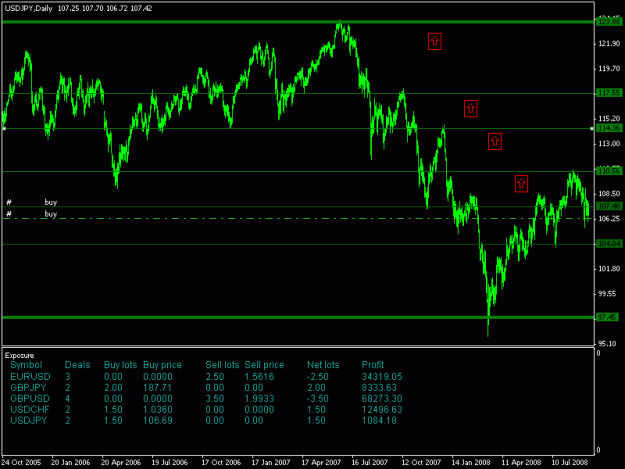Click the 17 Oct 2006 date label
The height and width of the screenshot is (469, 625).
pos(221,462)
